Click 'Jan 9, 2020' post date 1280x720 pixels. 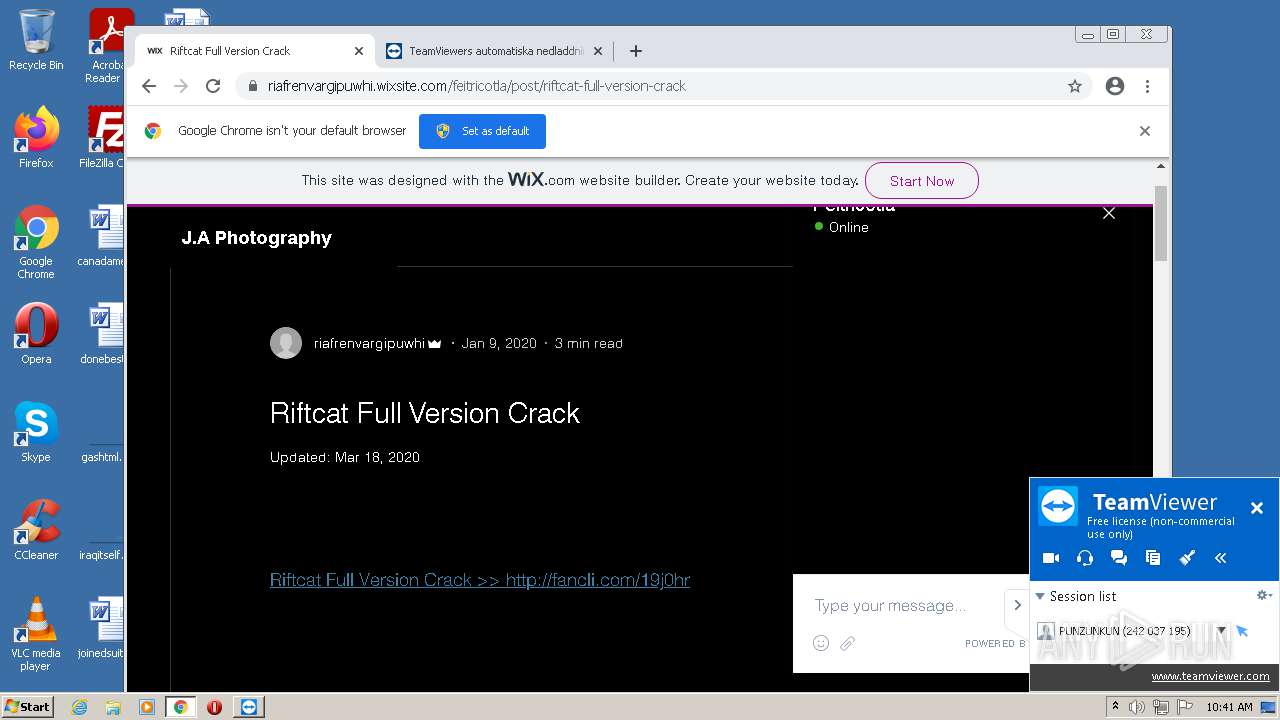click(x=499, y=343)
